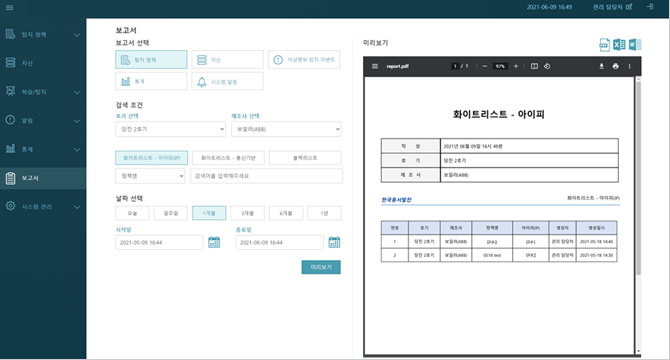
Task: Print the PDF via printer icon
Action: pyautogui.click(x=615, y=66)
